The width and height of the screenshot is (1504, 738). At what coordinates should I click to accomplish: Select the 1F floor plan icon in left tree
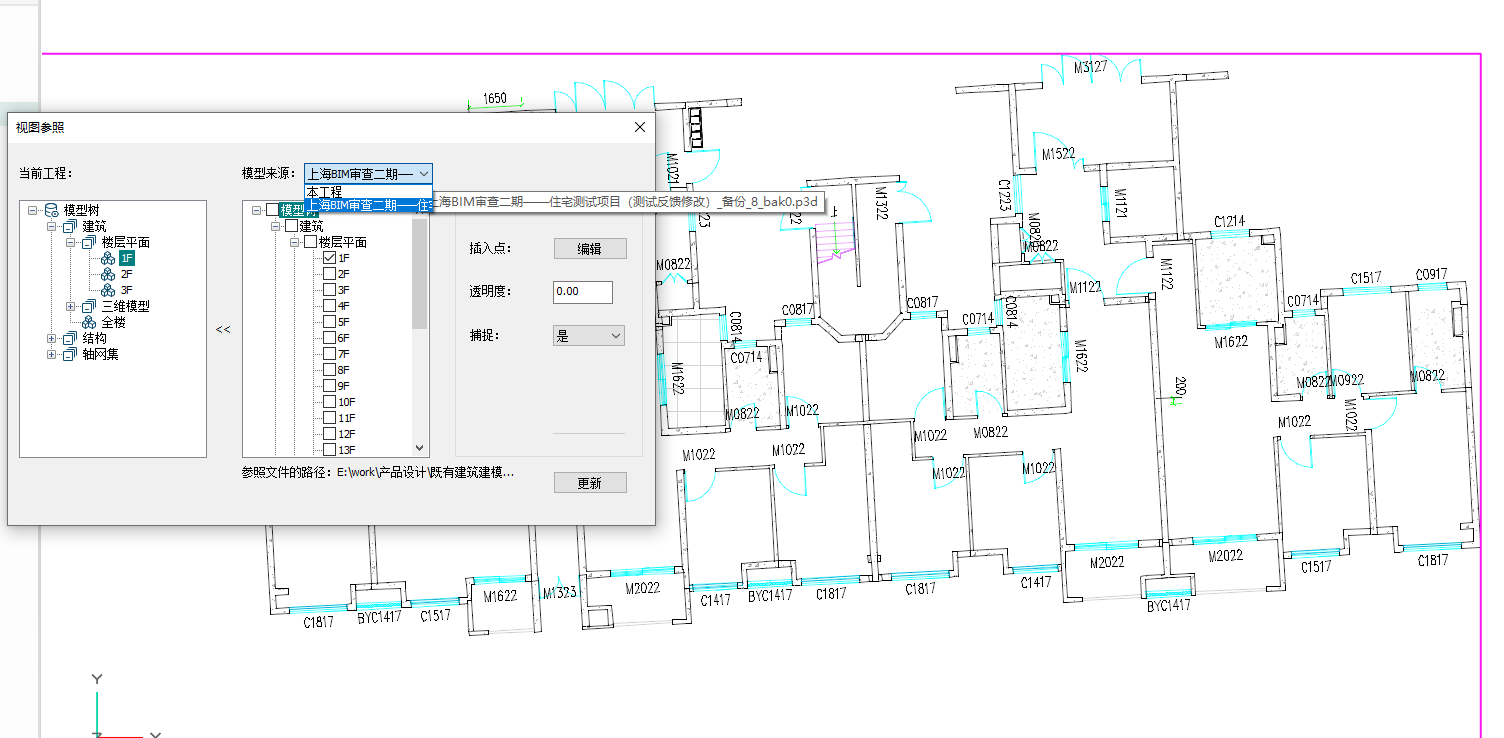(108, 258)
